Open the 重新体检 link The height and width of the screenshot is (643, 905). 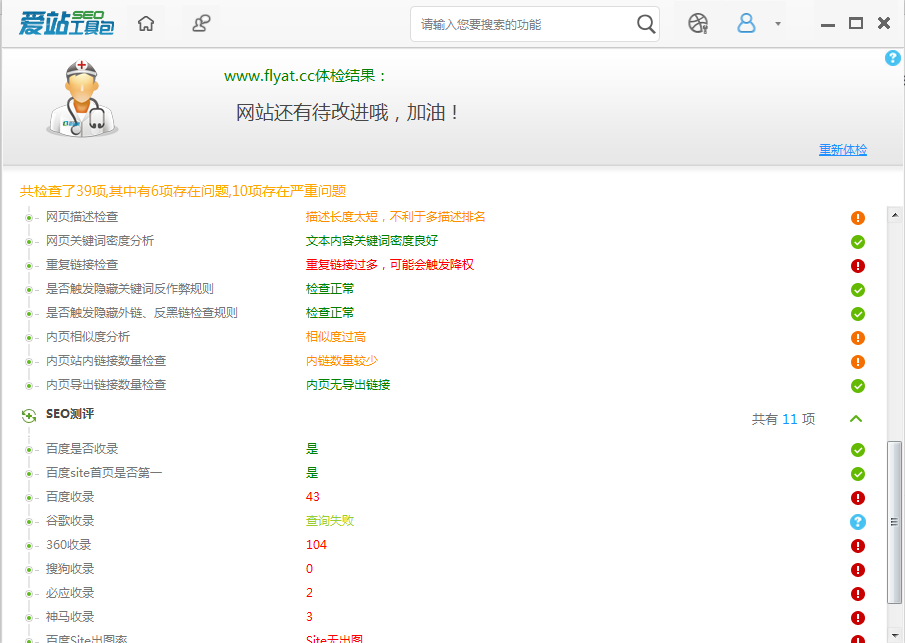tap(843, 147)
